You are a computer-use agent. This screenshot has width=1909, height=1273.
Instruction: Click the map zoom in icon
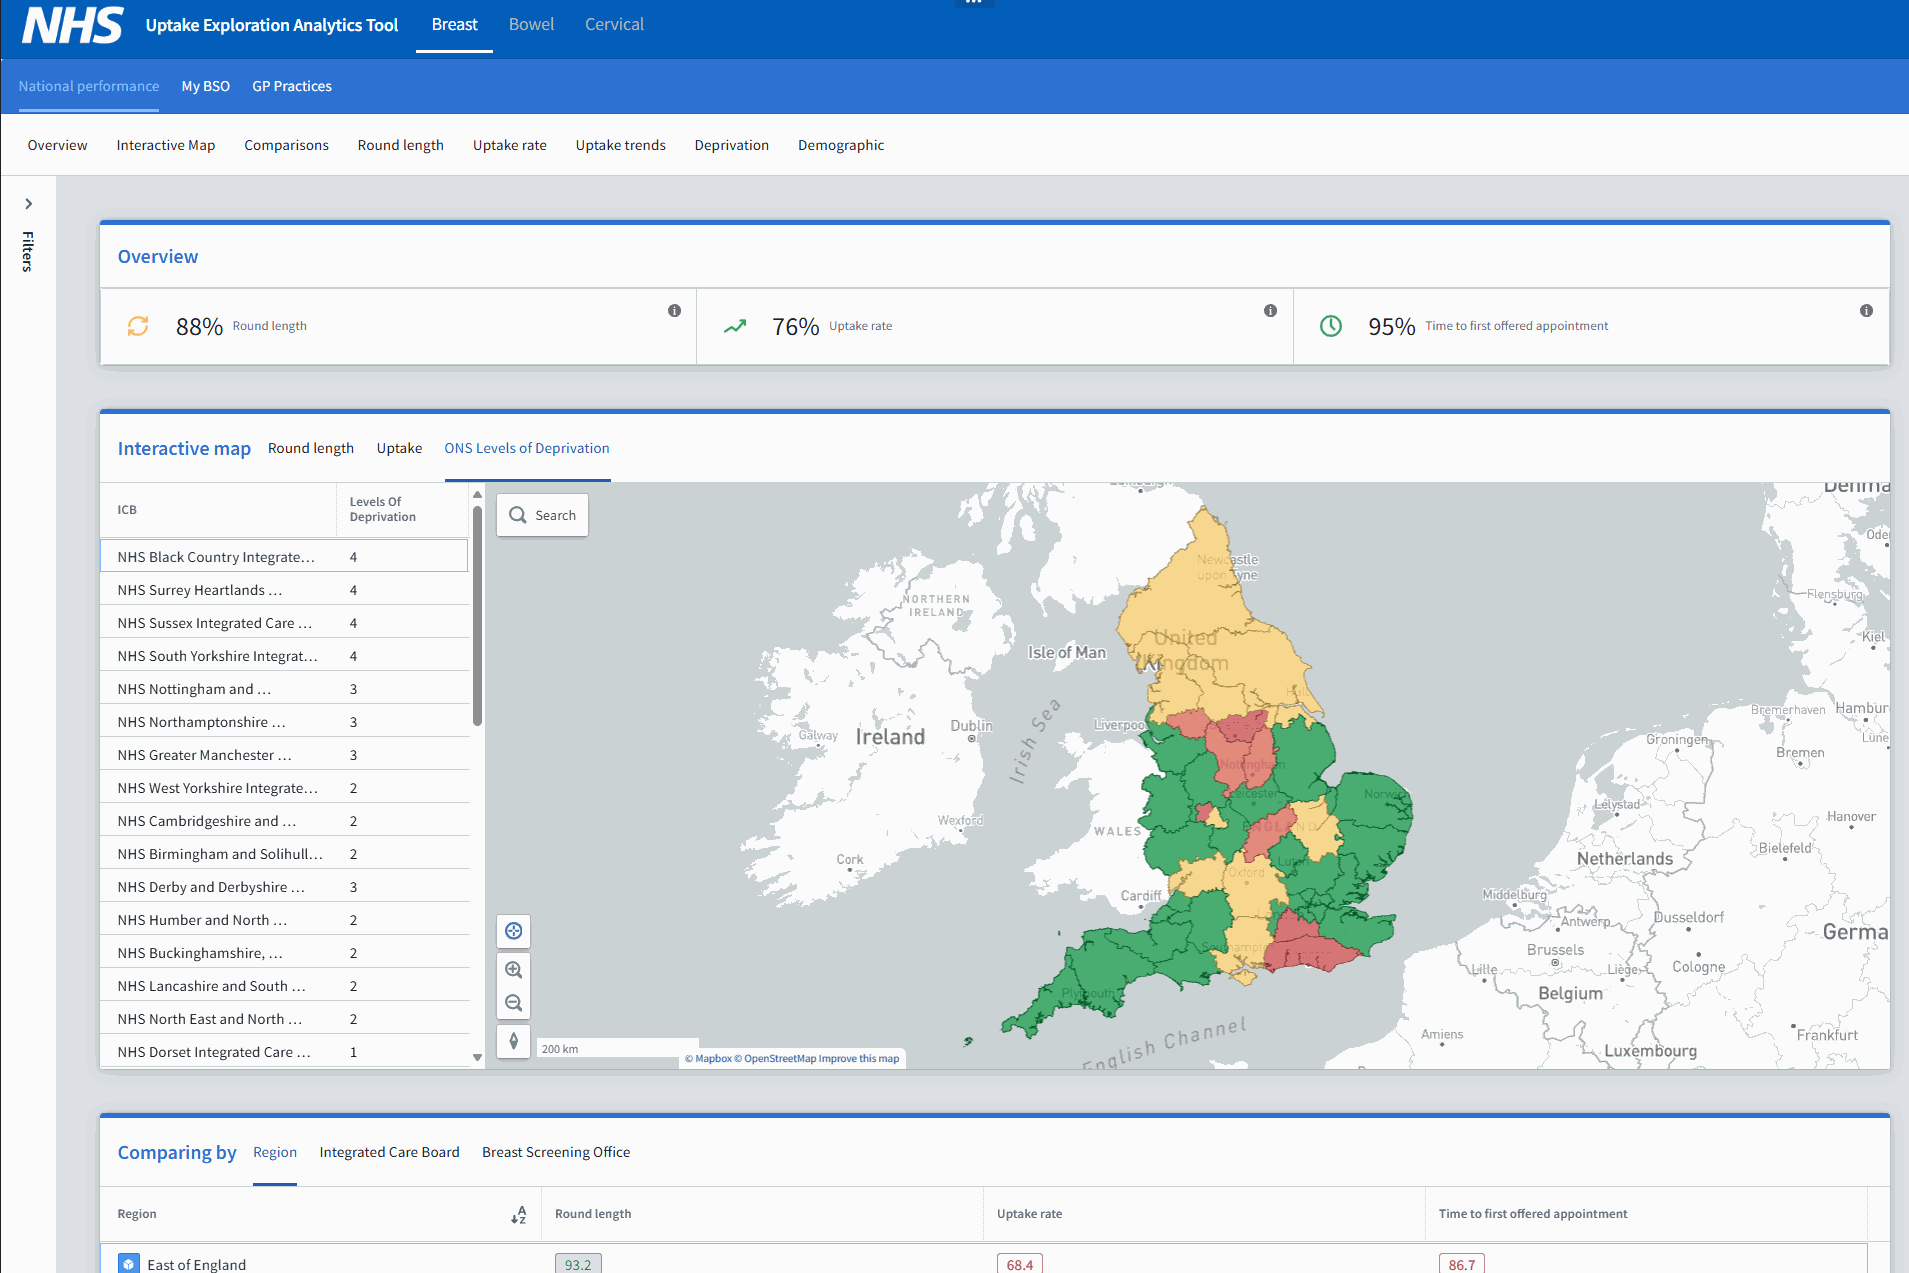513,969
